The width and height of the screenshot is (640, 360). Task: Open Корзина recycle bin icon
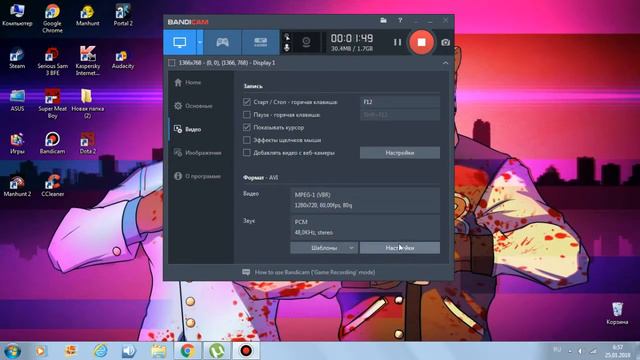pyautogui.click(x=617, y=313)
